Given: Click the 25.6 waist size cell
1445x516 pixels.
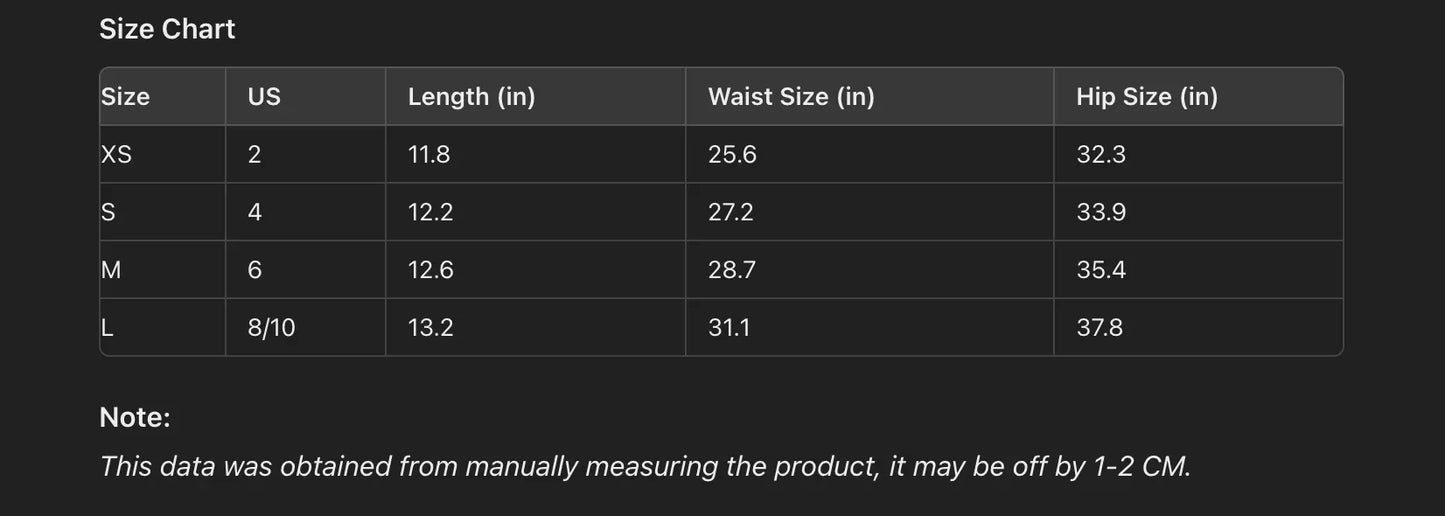Looking at the screenshot, I should click(732, 155).
